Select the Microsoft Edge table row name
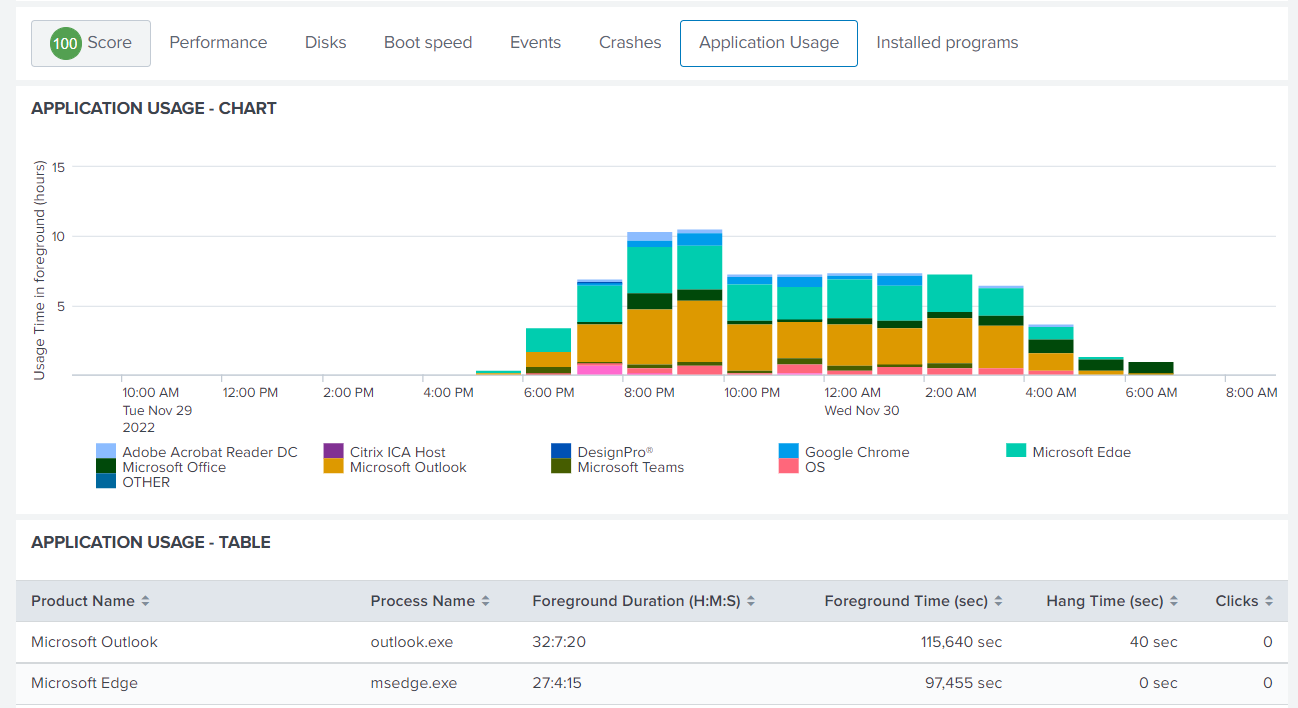 (x=84, y=683)
